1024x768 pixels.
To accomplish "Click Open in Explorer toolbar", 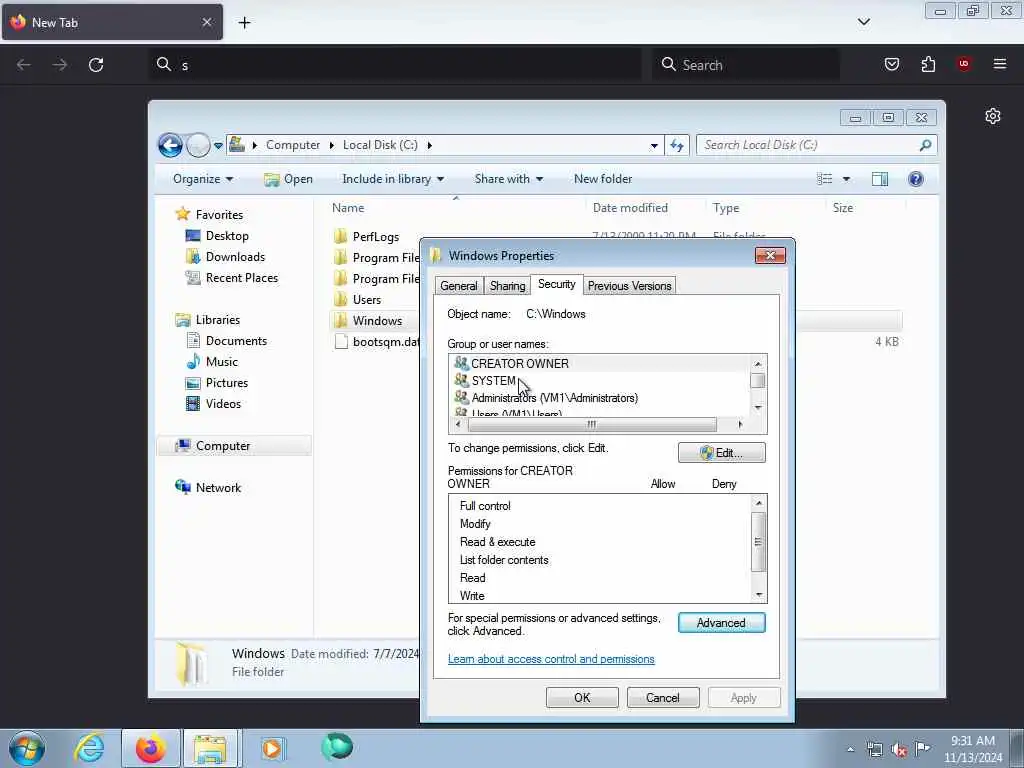I will click(288, 179).
